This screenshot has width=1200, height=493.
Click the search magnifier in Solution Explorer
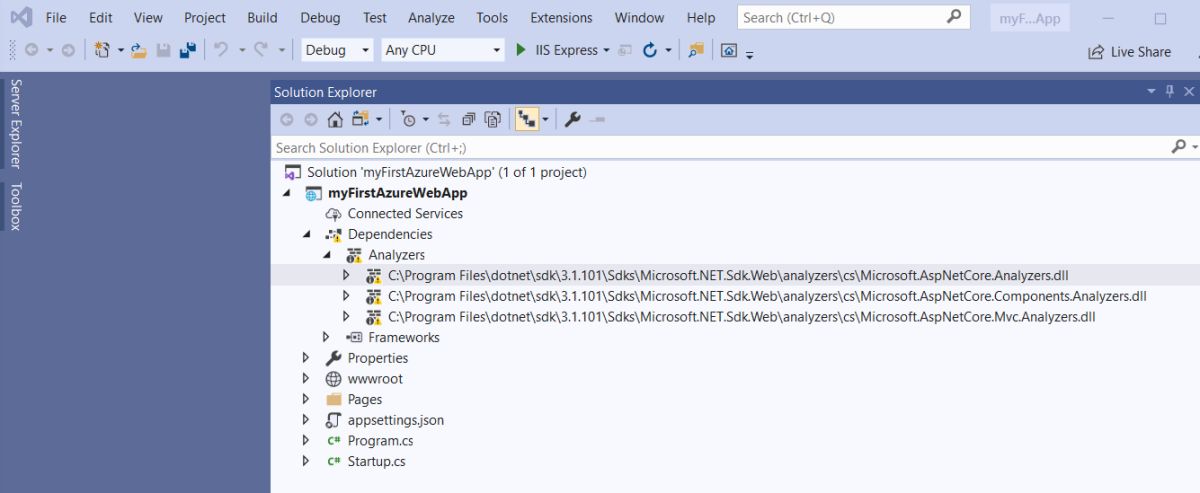pos(1179,147)
